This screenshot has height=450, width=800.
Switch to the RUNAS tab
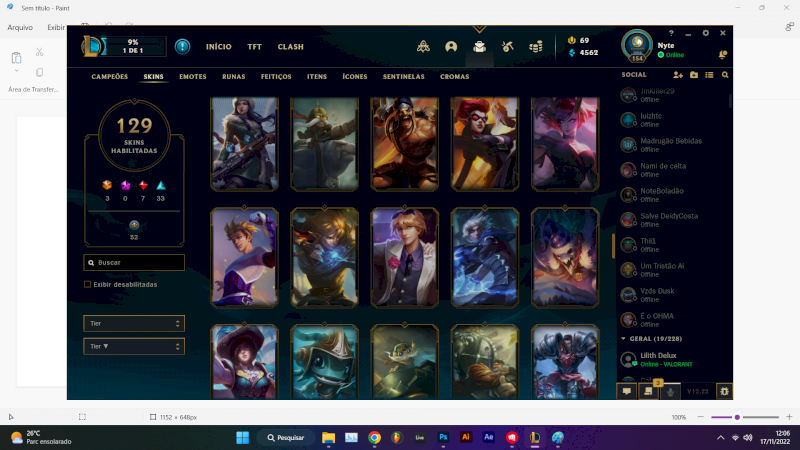[x=234, y=77]
